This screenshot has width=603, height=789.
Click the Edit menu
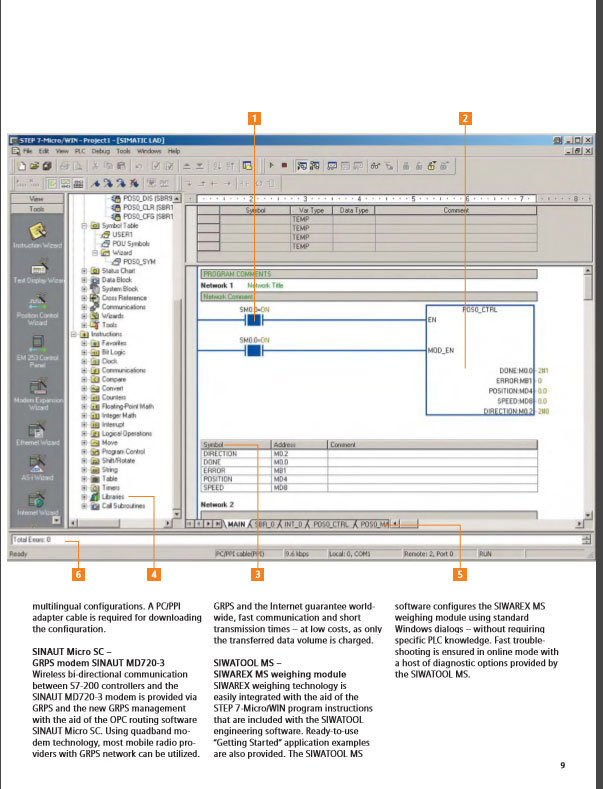(x=44, y=151)
